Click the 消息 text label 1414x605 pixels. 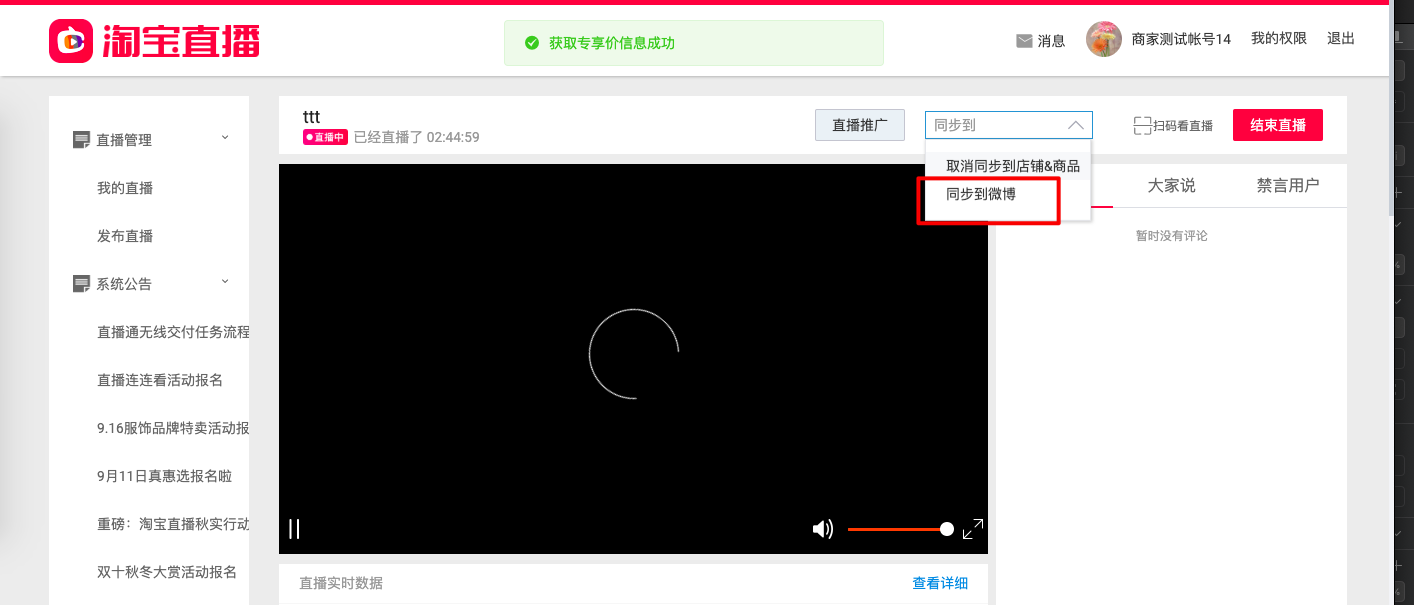click(1051, 41)
